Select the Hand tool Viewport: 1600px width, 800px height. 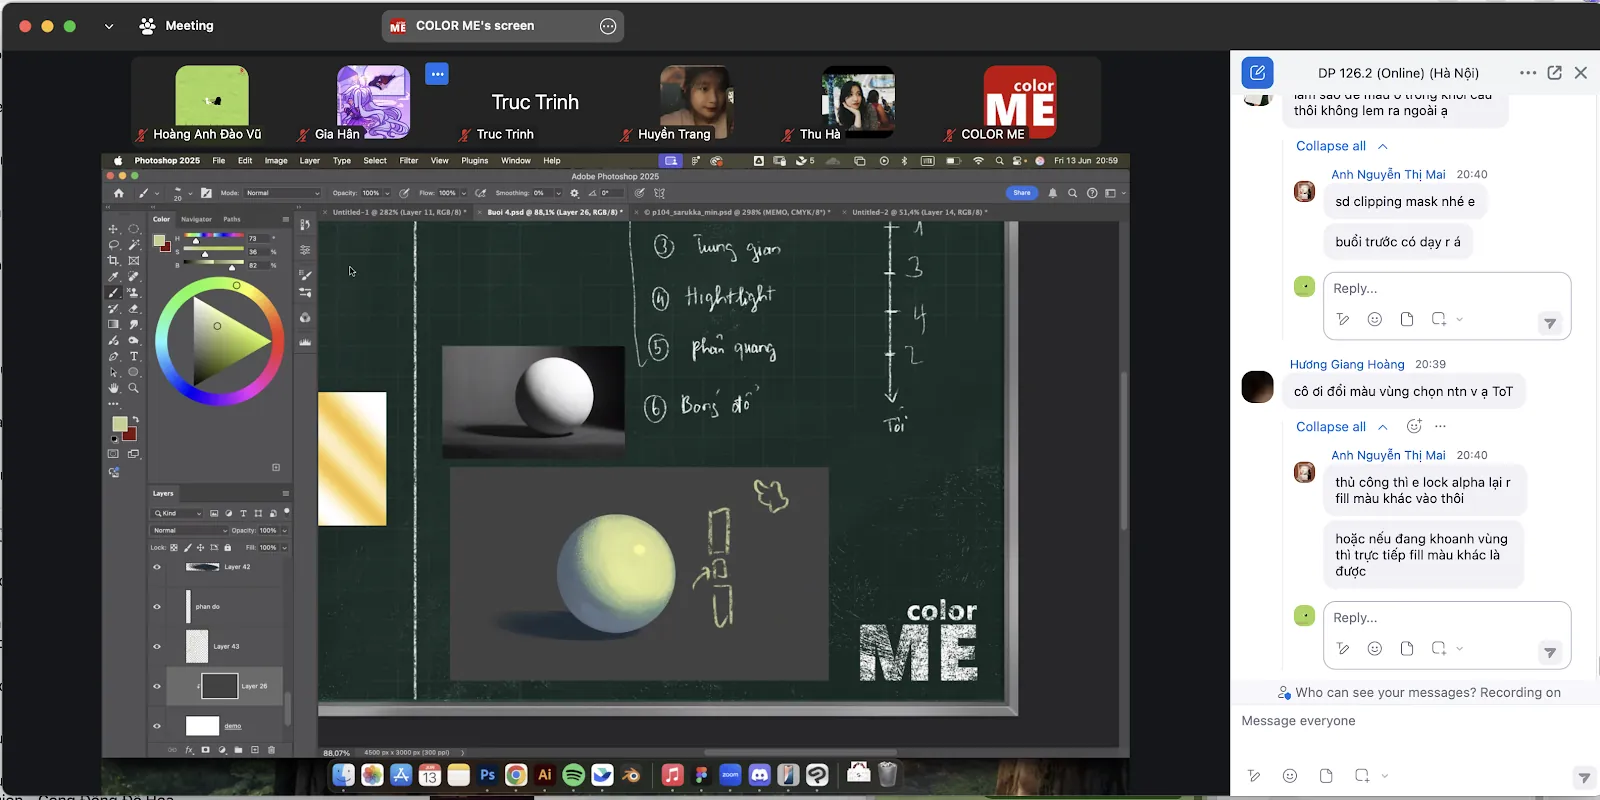pos(113,388)
